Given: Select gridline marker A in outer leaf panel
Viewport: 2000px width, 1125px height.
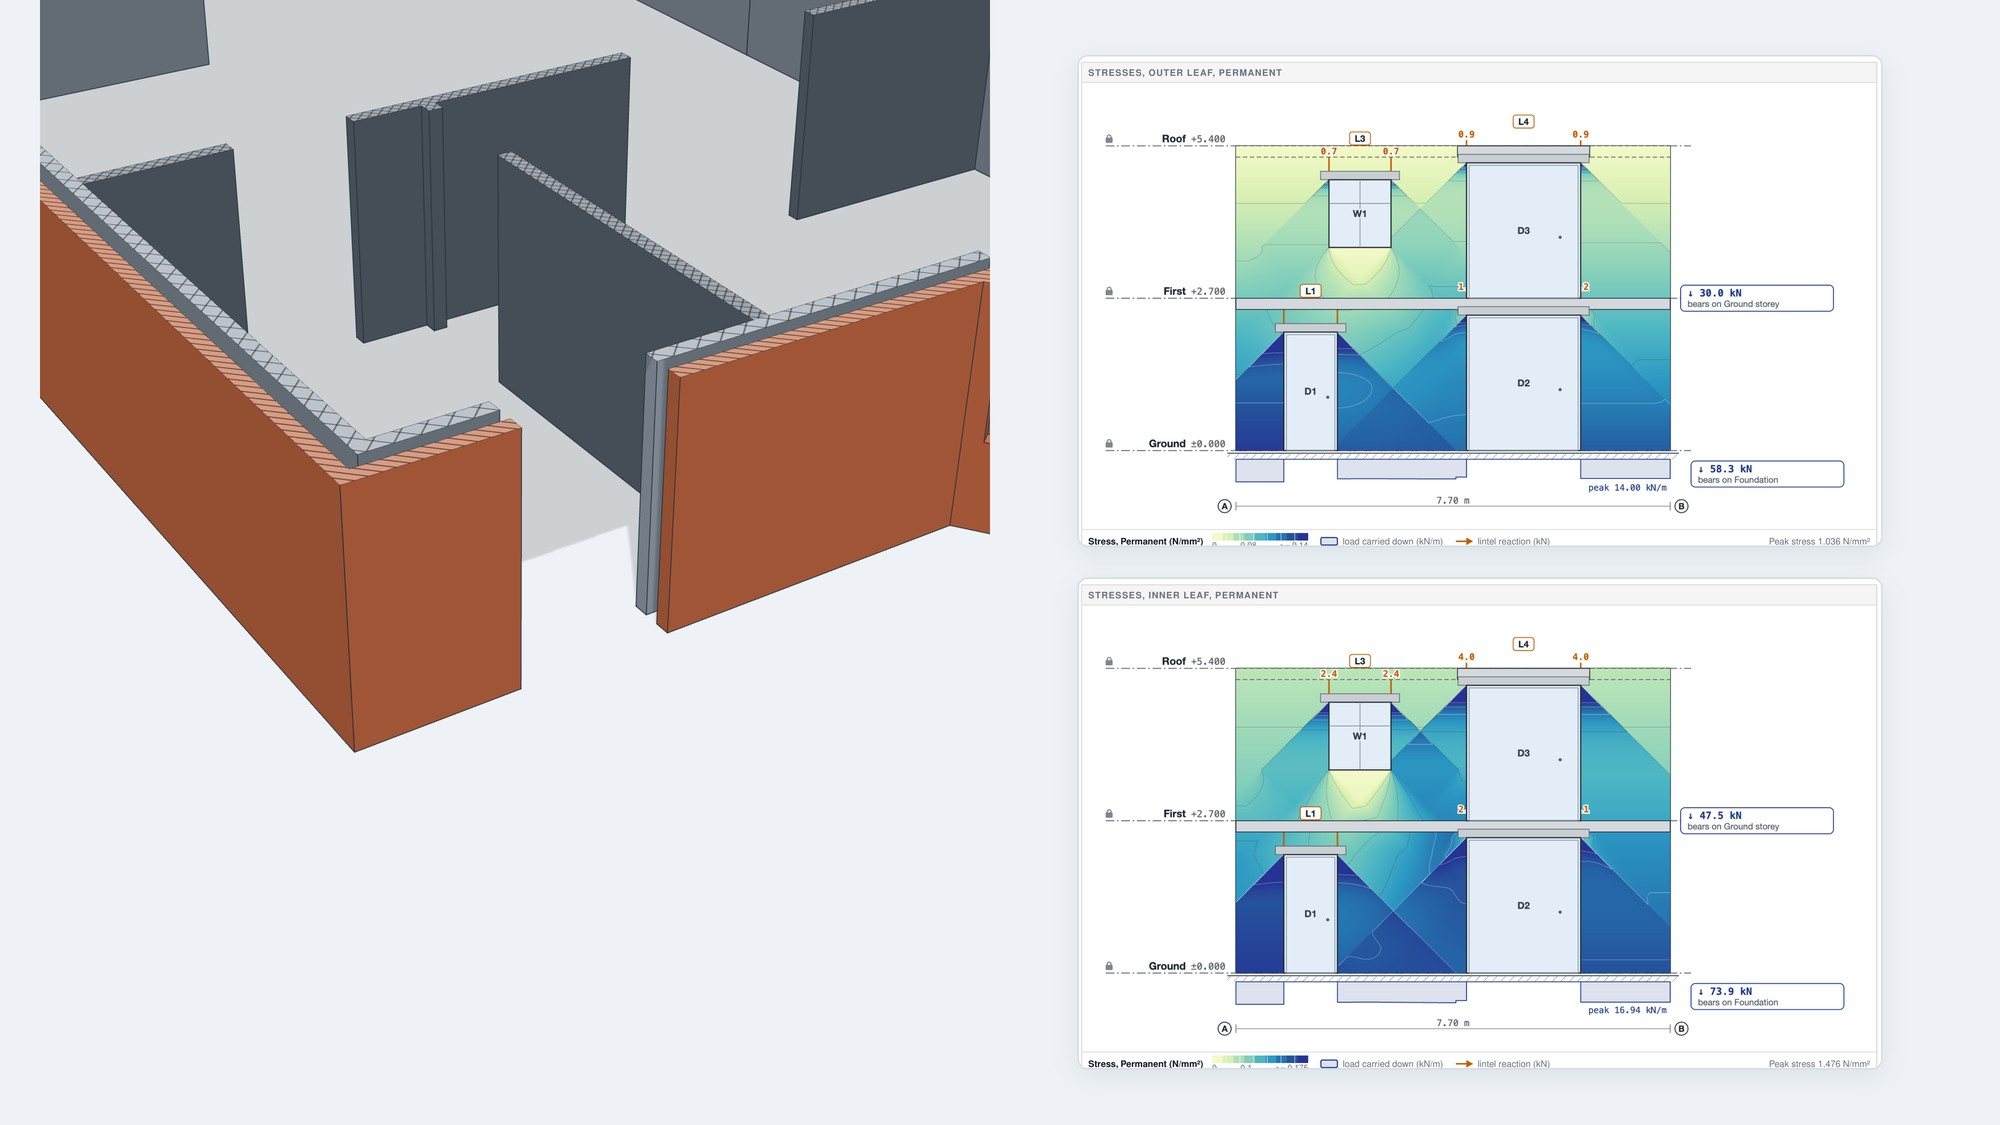Looking at the screenshot, I should click(1224, 506).
